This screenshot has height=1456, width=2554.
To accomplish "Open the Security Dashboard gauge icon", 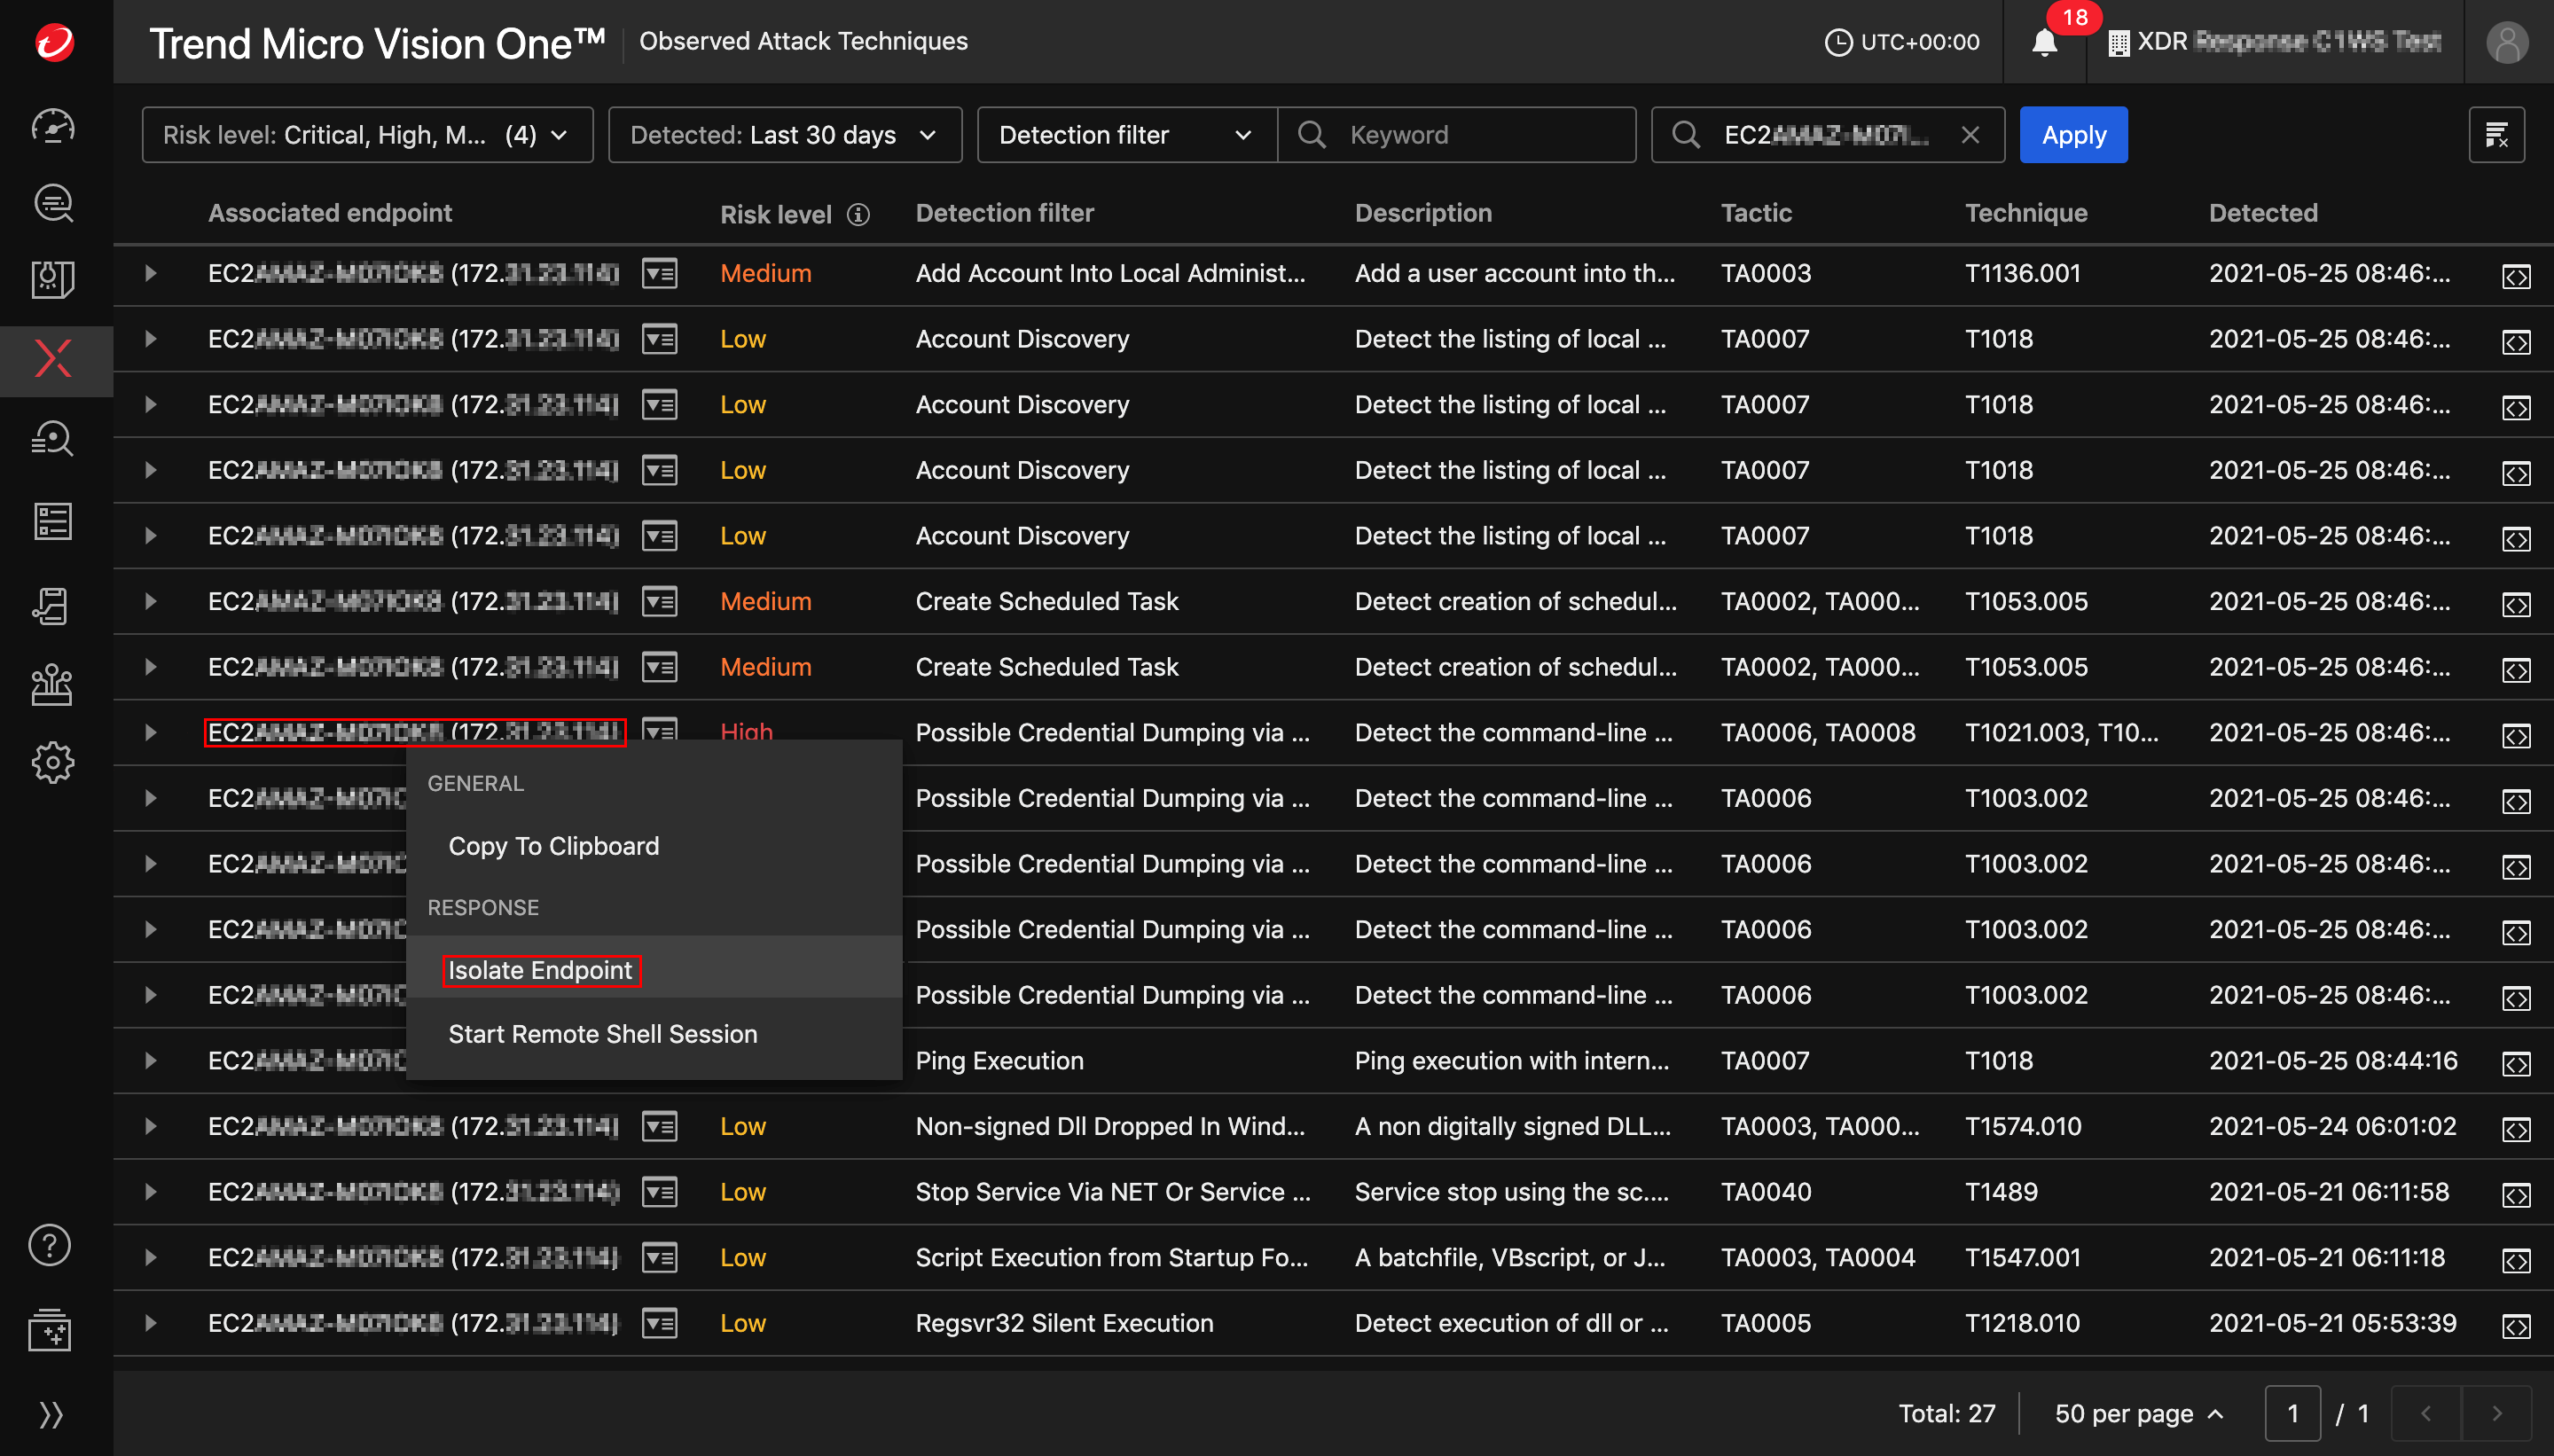I will click(53, 125).
